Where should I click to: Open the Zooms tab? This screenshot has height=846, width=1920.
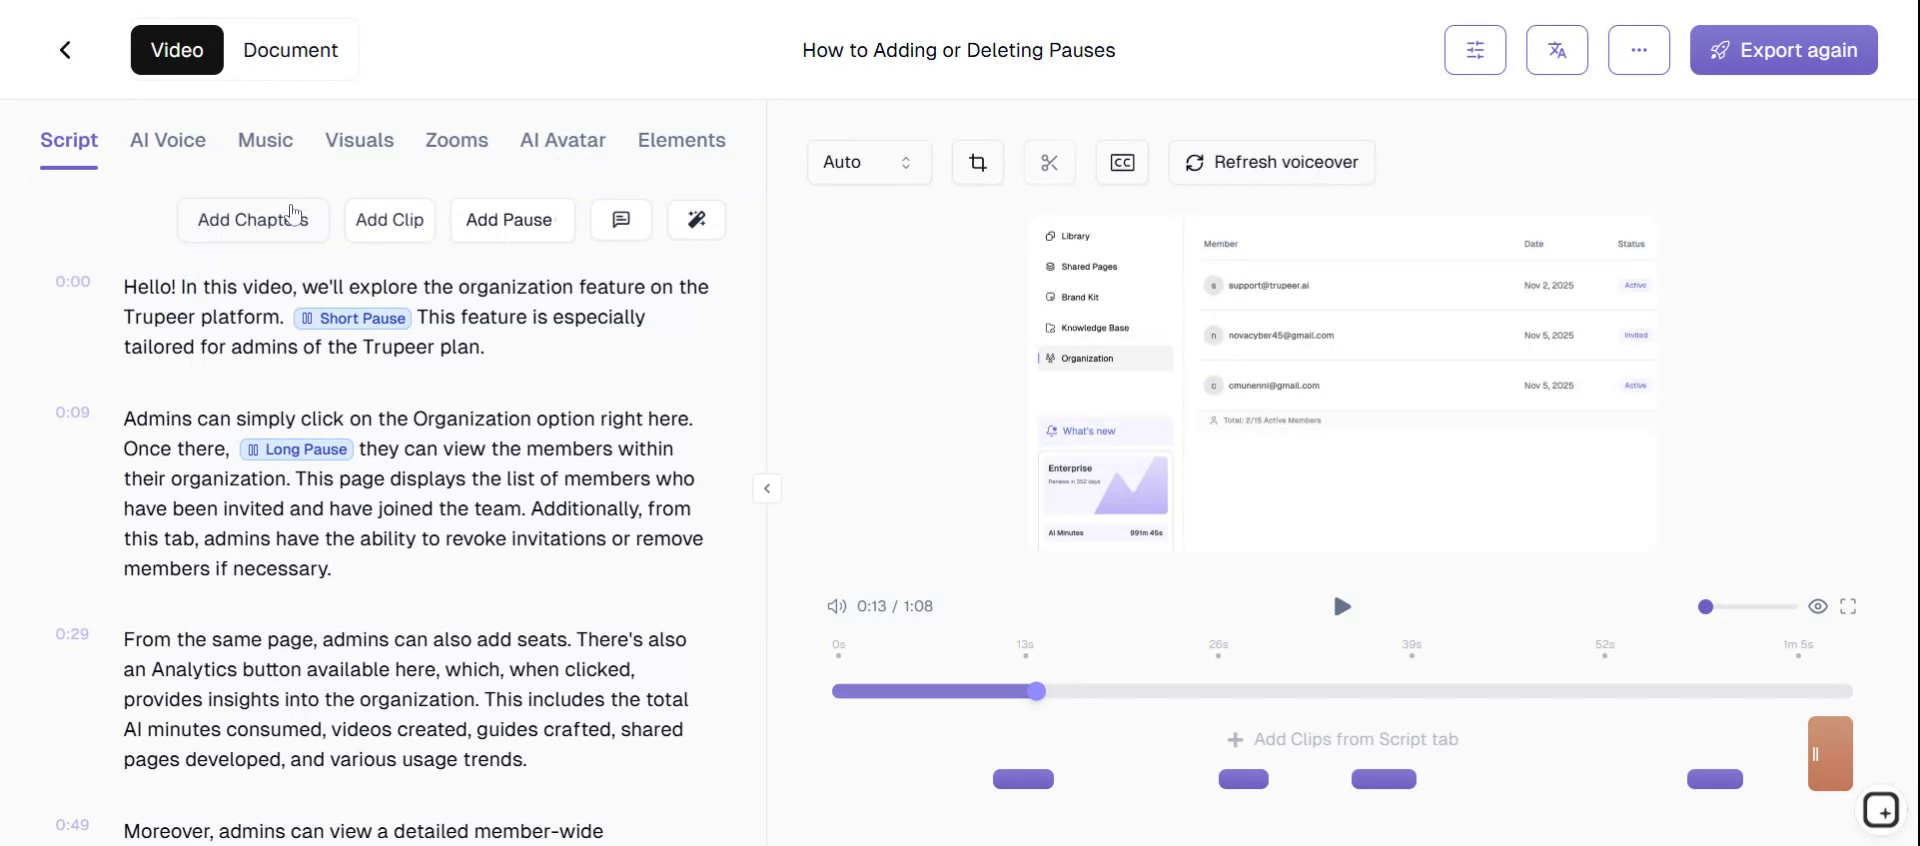tap(457, 140)
